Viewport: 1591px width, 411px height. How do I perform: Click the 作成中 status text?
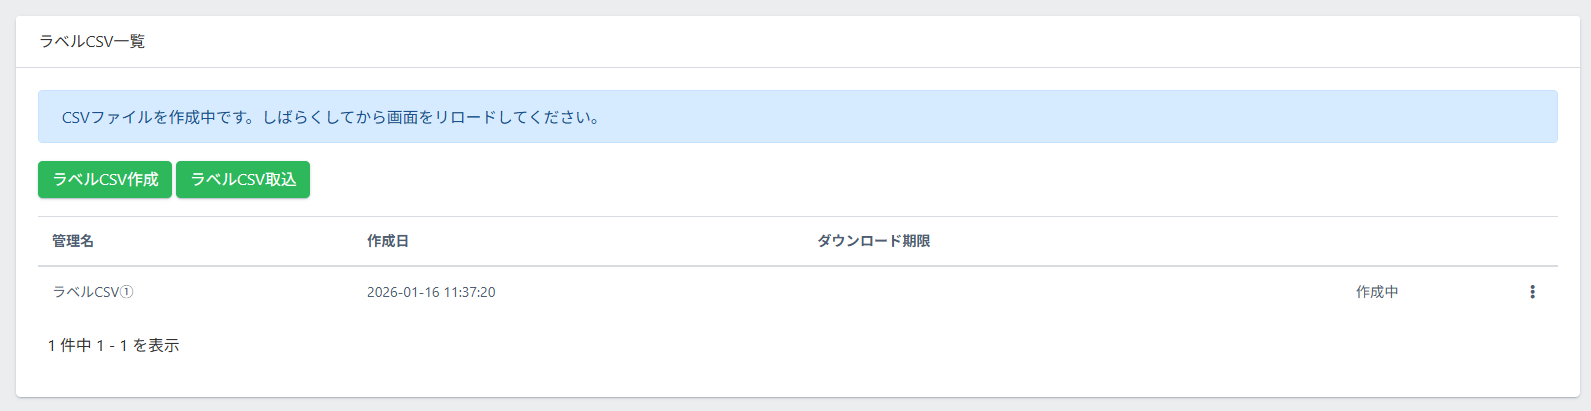[1377, 292]
